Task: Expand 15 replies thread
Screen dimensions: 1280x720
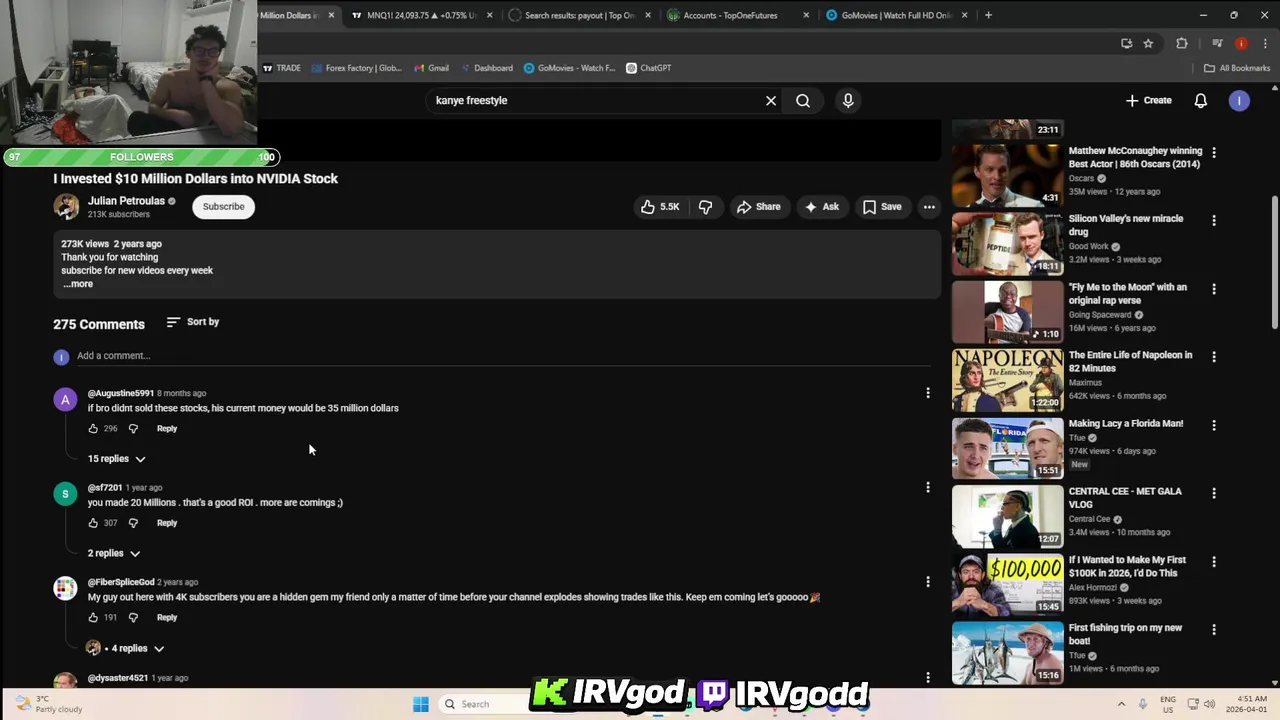Action: 117,459
